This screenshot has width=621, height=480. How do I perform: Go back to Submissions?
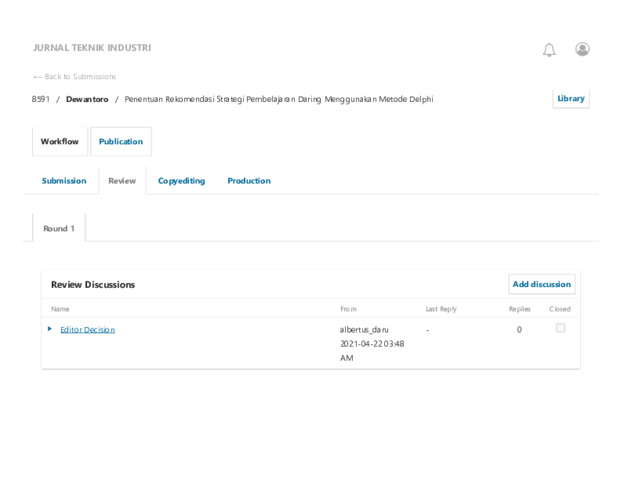(75, 77)
